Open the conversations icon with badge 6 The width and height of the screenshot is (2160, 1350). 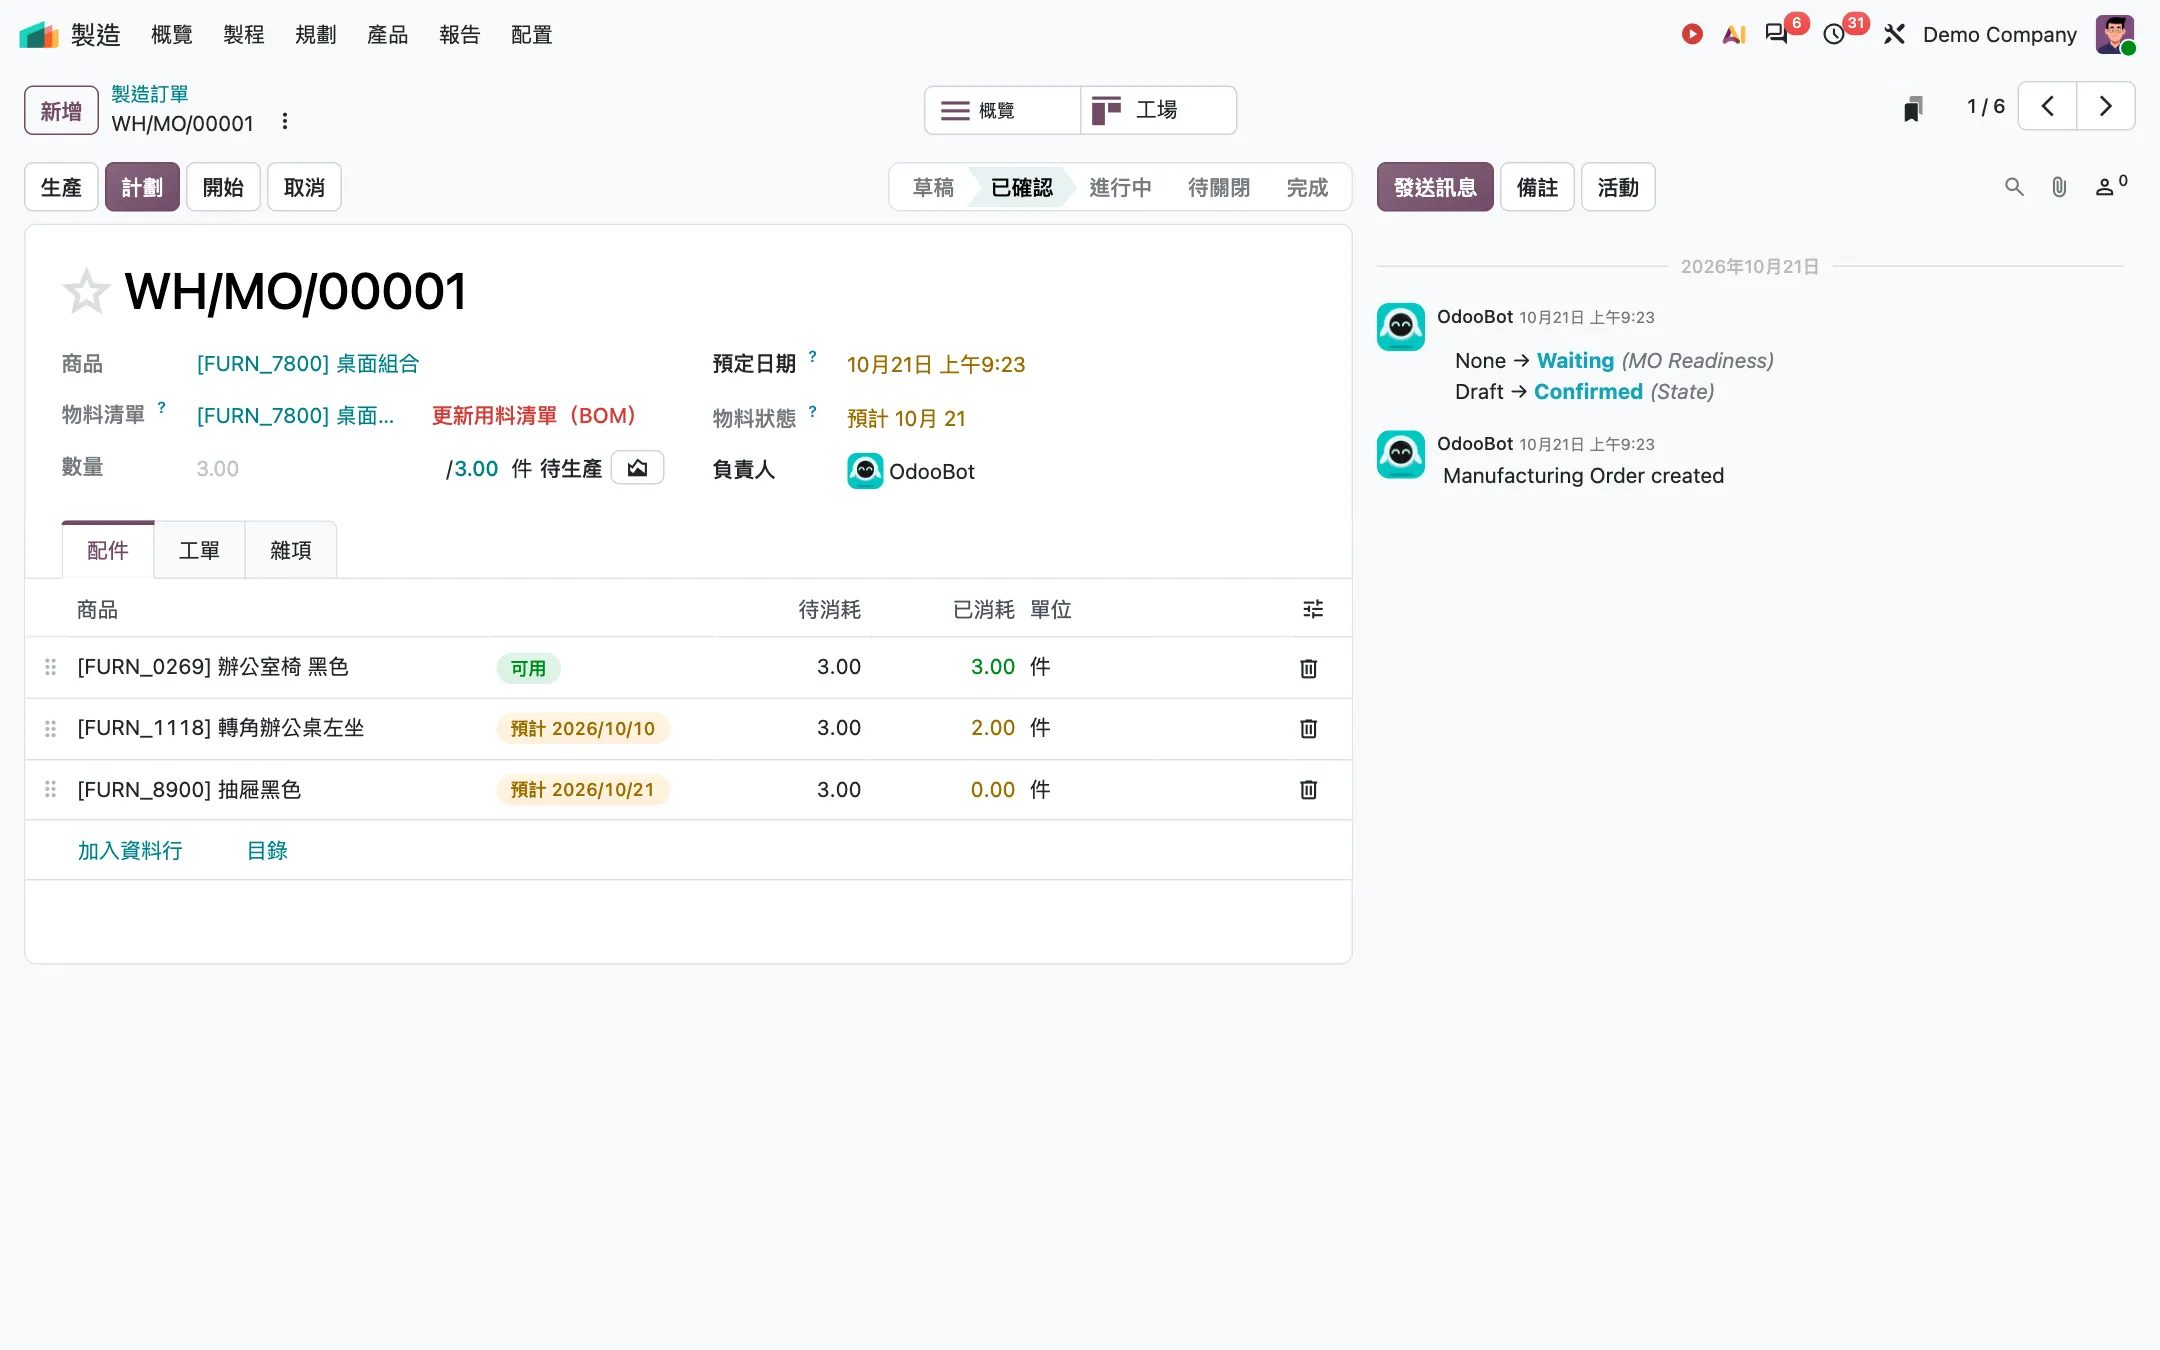pos(1777,34)
